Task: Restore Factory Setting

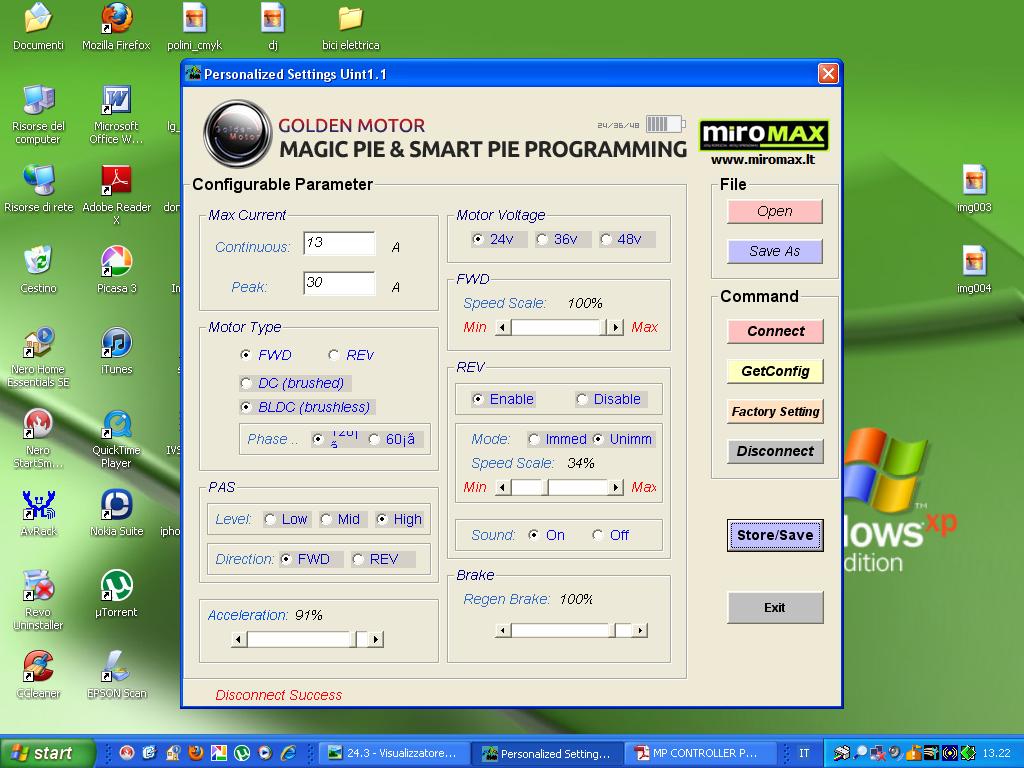Action: [x=775, y=411]
